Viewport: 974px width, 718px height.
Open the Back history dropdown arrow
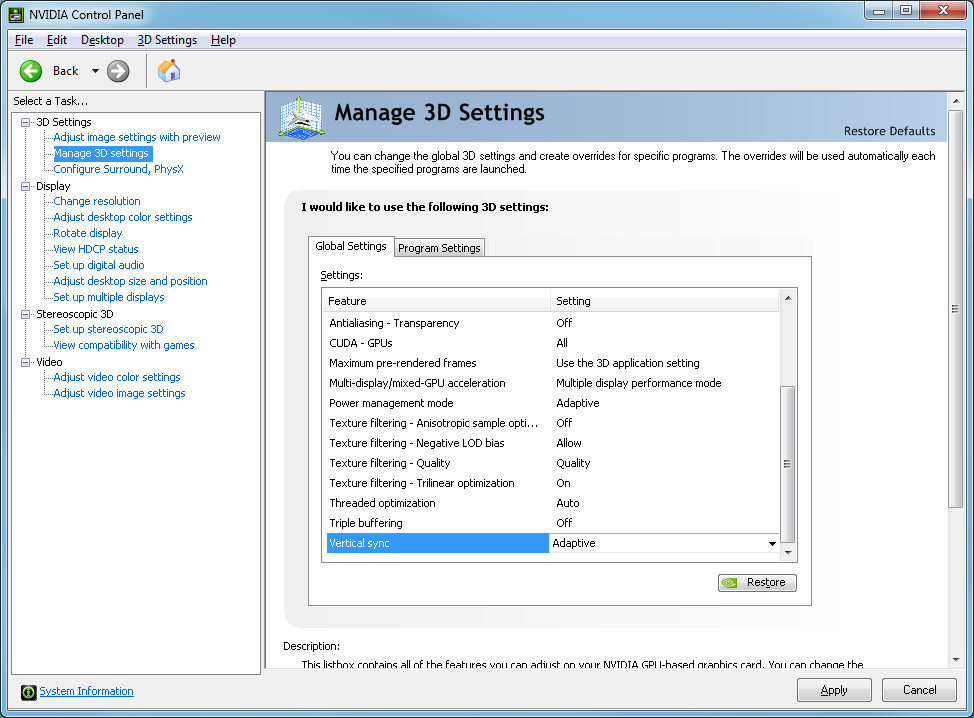(x=95, y=71)
